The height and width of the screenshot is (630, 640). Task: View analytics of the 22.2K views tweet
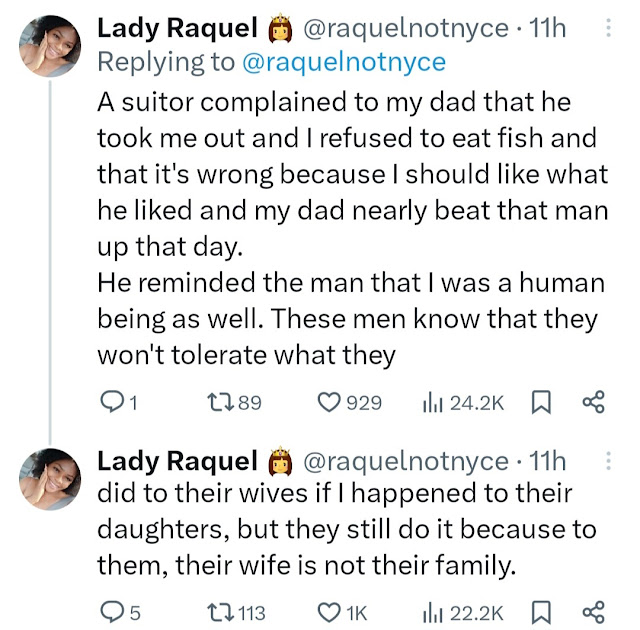435,612
